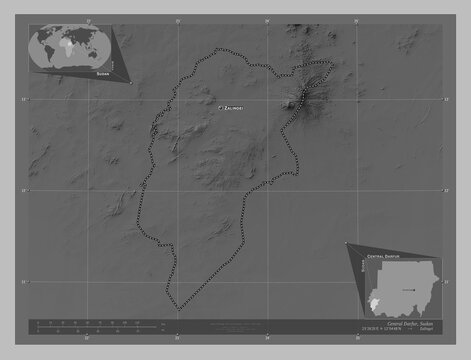Viewport: 471px width, 360px height.
Task: Click the Zalingei city marker circle
Action: pos(220,108)
